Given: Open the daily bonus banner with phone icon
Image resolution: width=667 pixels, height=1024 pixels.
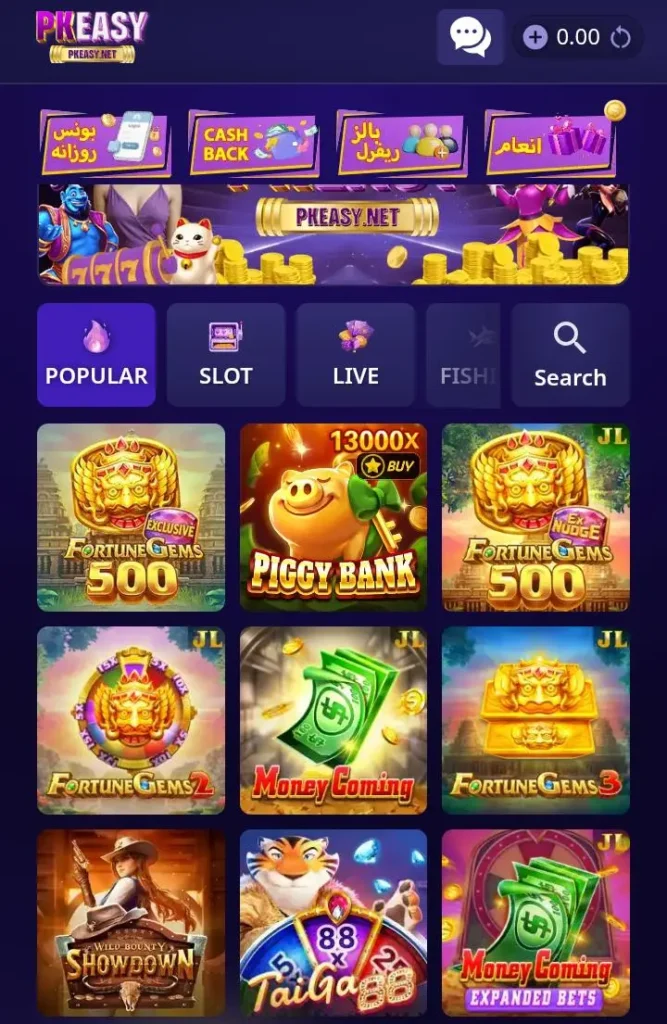Looking at the screenshot, I should (105, 143).
